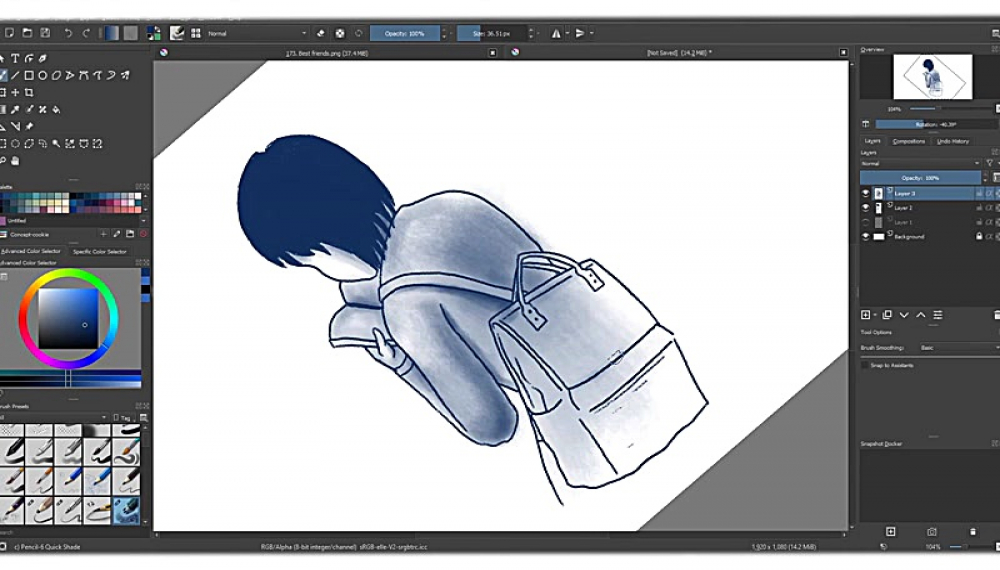This screenshot has height=570, width=1000.
Task: Click the Overview canvas thumbnail
Action: 931,77
